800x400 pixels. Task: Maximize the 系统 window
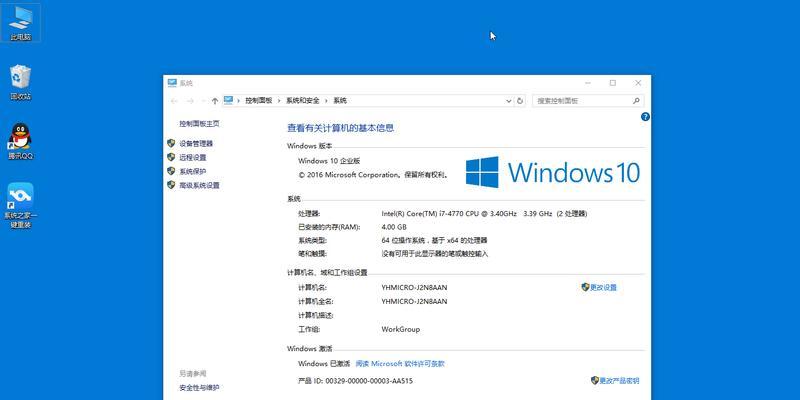[613, 83]
